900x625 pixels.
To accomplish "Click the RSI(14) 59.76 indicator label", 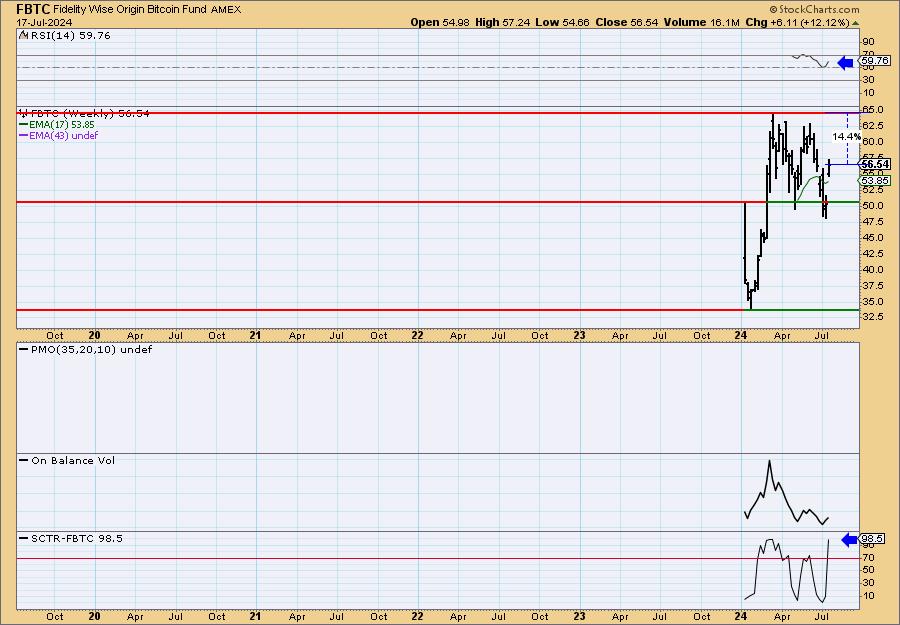I will coord(64,36).
